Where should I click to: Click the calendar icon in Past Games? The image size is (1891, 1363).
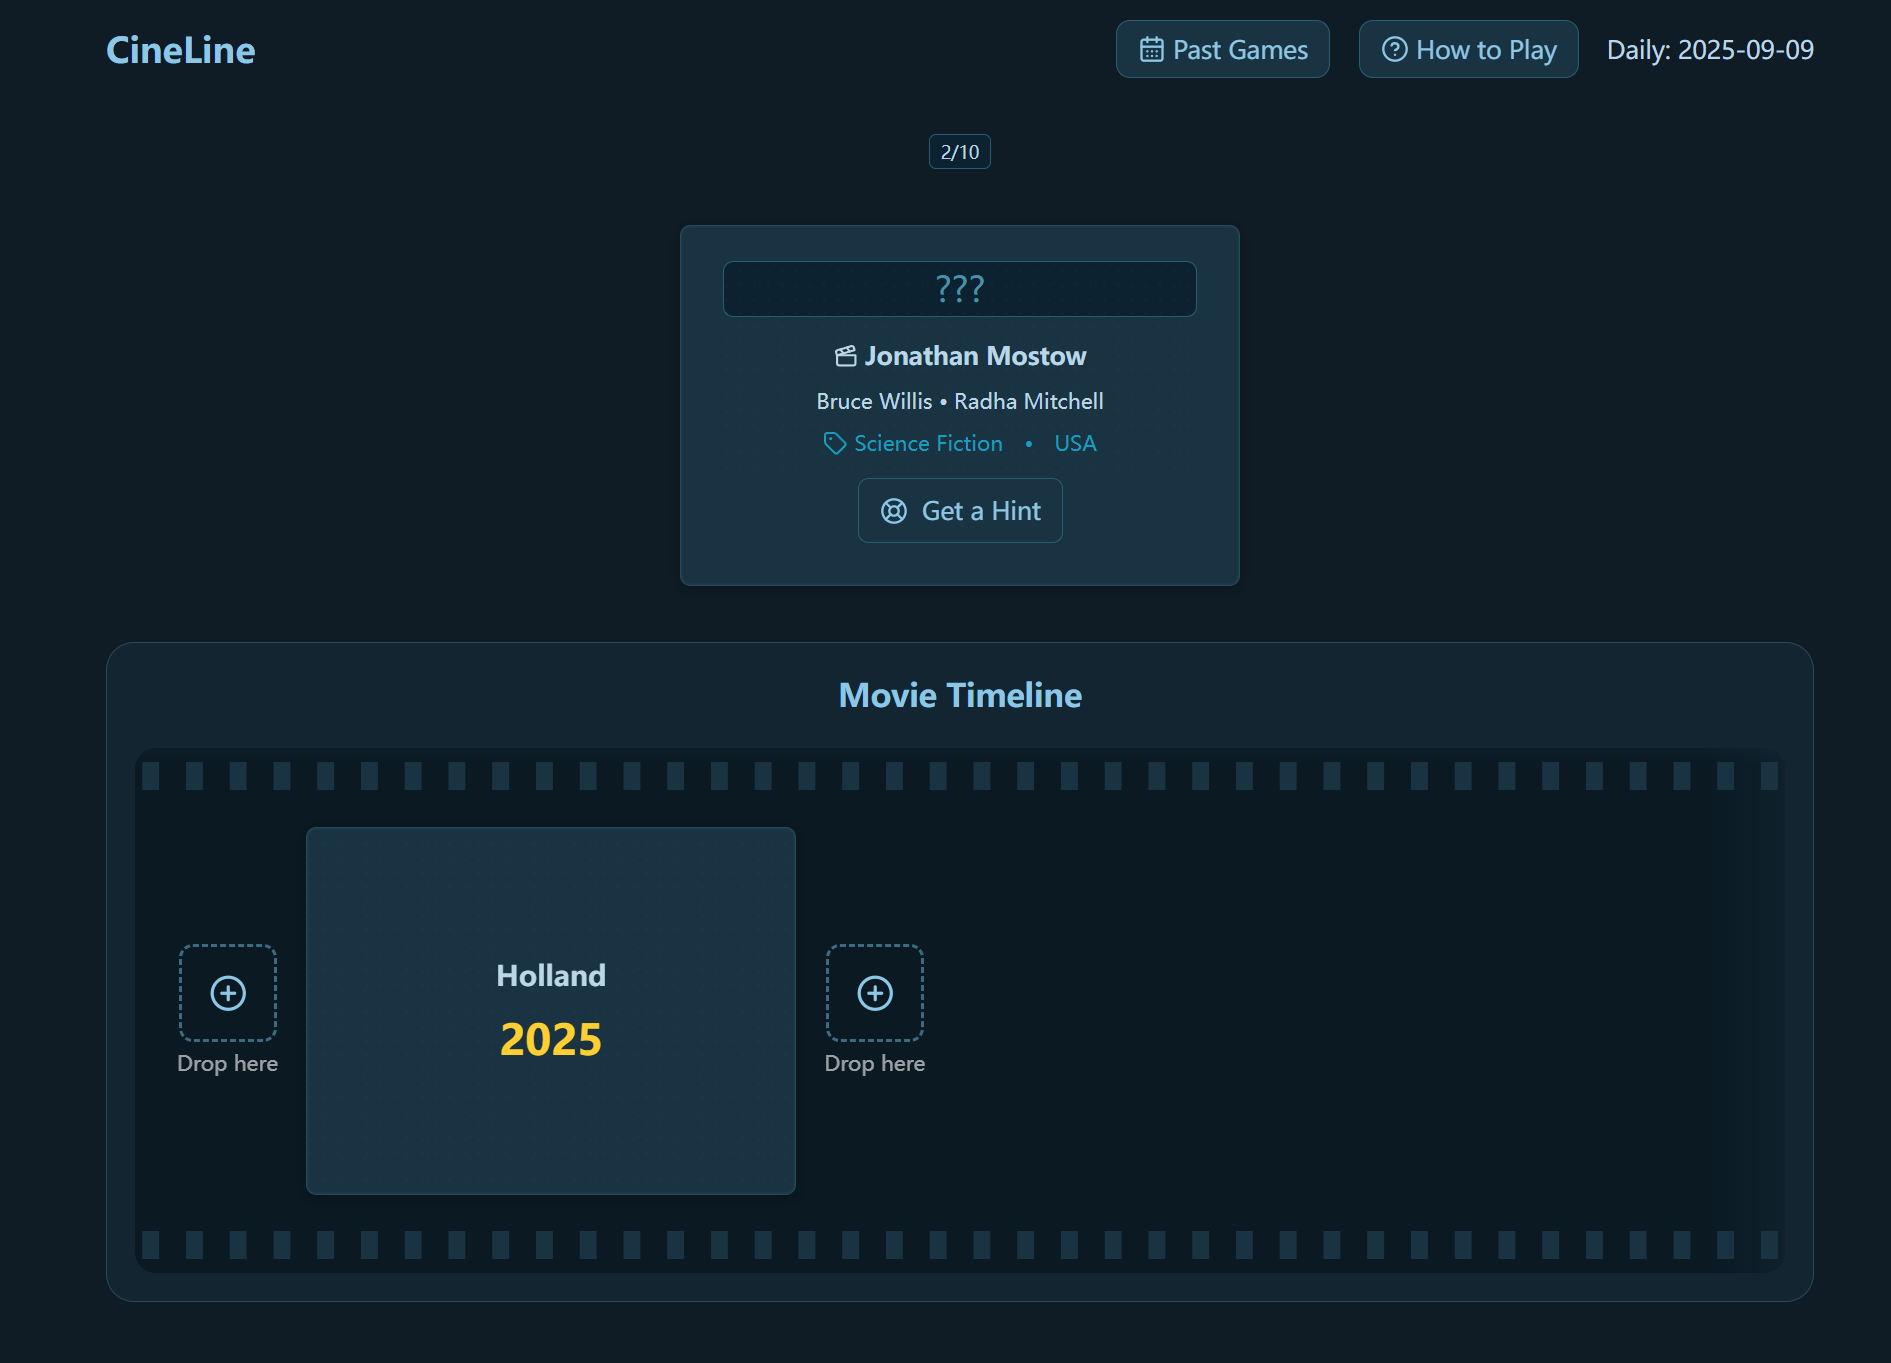click(x=1151, y=50)
